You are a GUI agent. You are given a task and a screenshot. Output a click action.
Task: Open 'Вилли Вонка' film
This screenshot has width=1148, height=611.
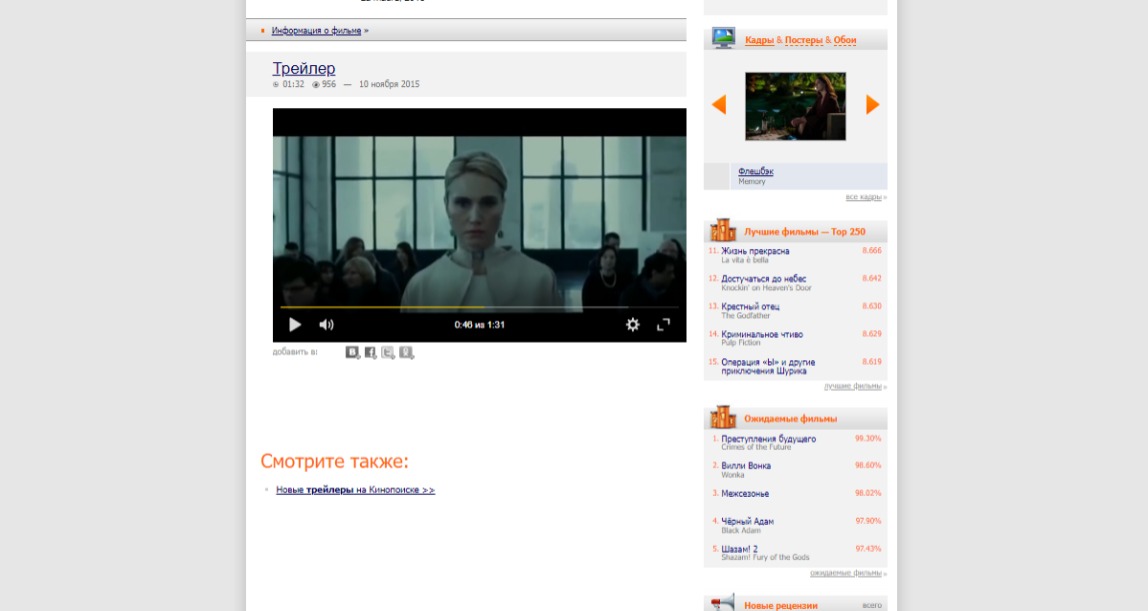tap(746, 466)
